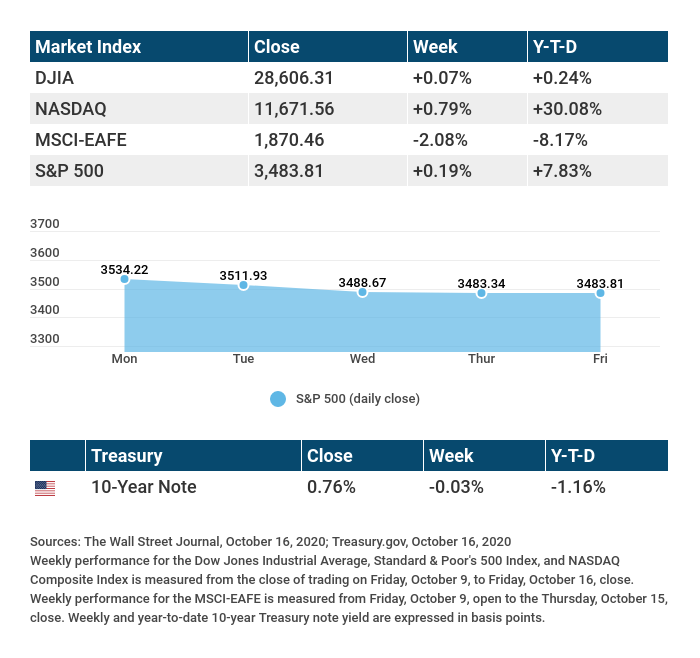Select Tuesday data point 3511.93
Image resolution: width=700 pixels, height=658 pixels.
coord(243,286)
